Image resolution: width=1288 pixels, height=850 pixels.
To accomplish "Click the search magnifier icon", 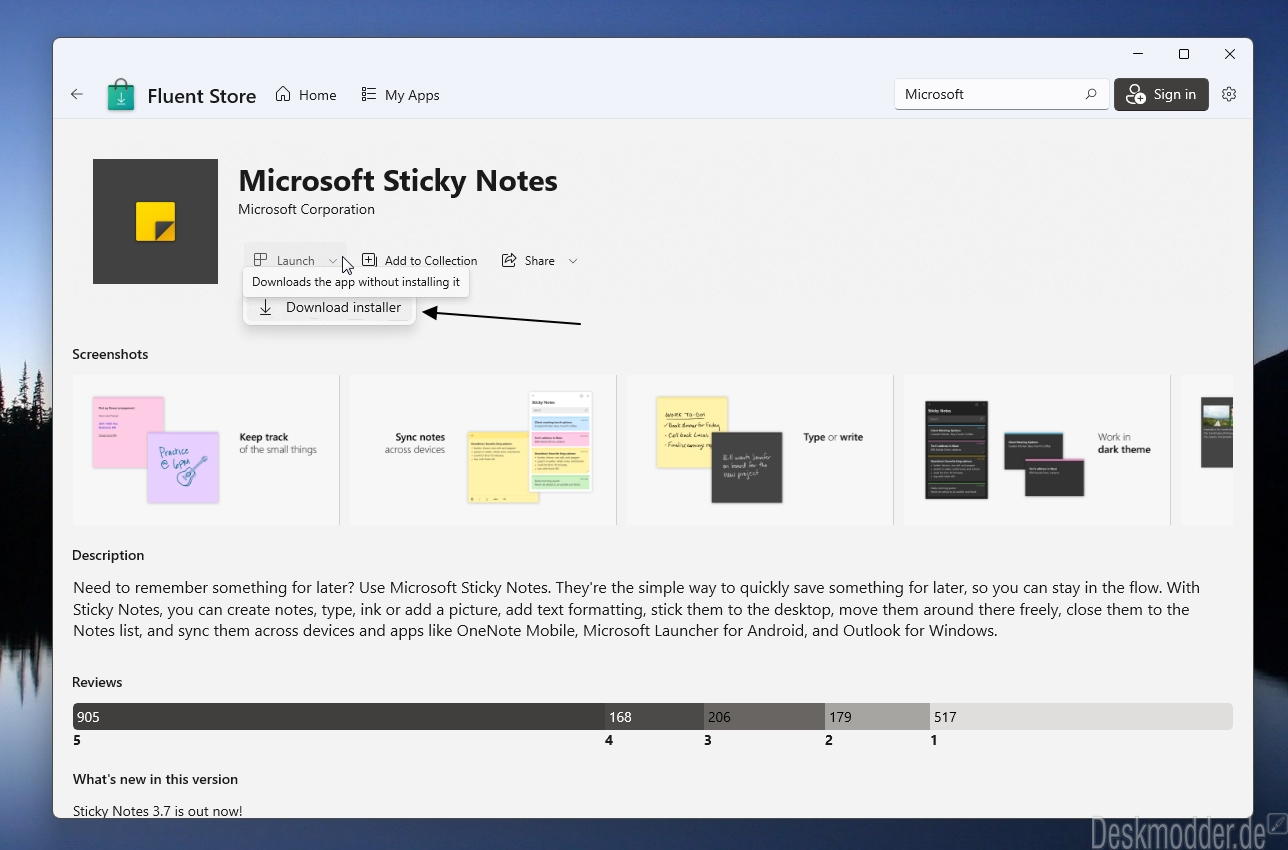I will click(x=1091, y=94).
